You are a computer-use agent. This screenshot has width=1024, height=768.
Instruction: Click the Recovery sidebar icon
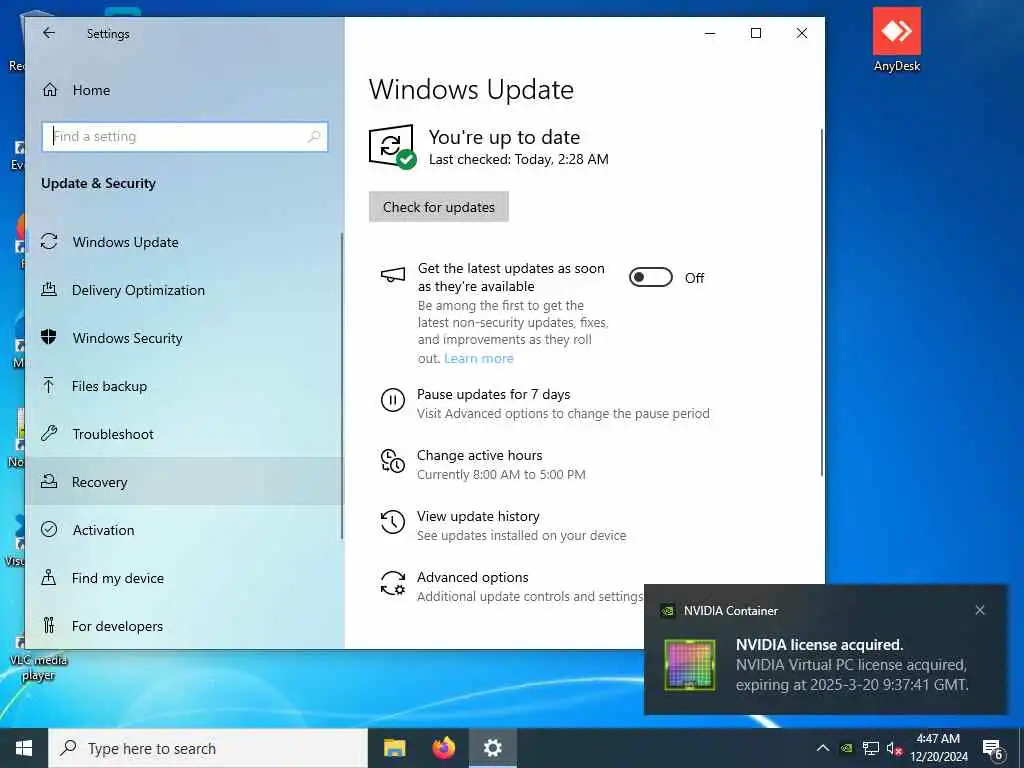pos(49,481)
